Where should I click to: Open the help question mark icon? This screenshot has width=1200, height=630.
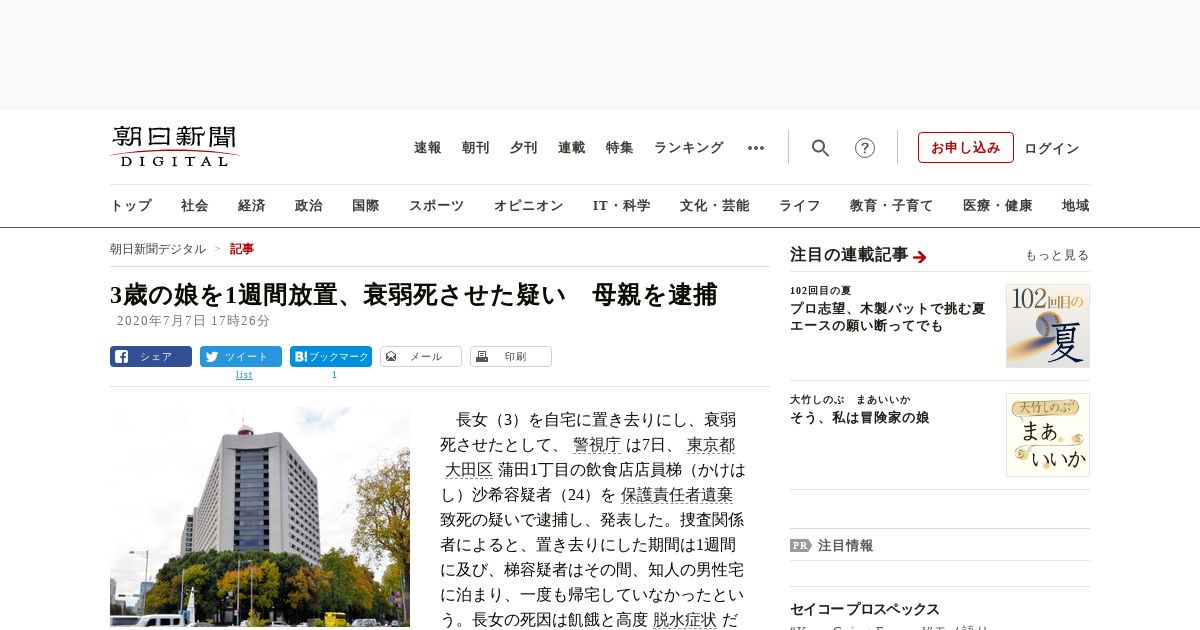[x=865, y=148]
